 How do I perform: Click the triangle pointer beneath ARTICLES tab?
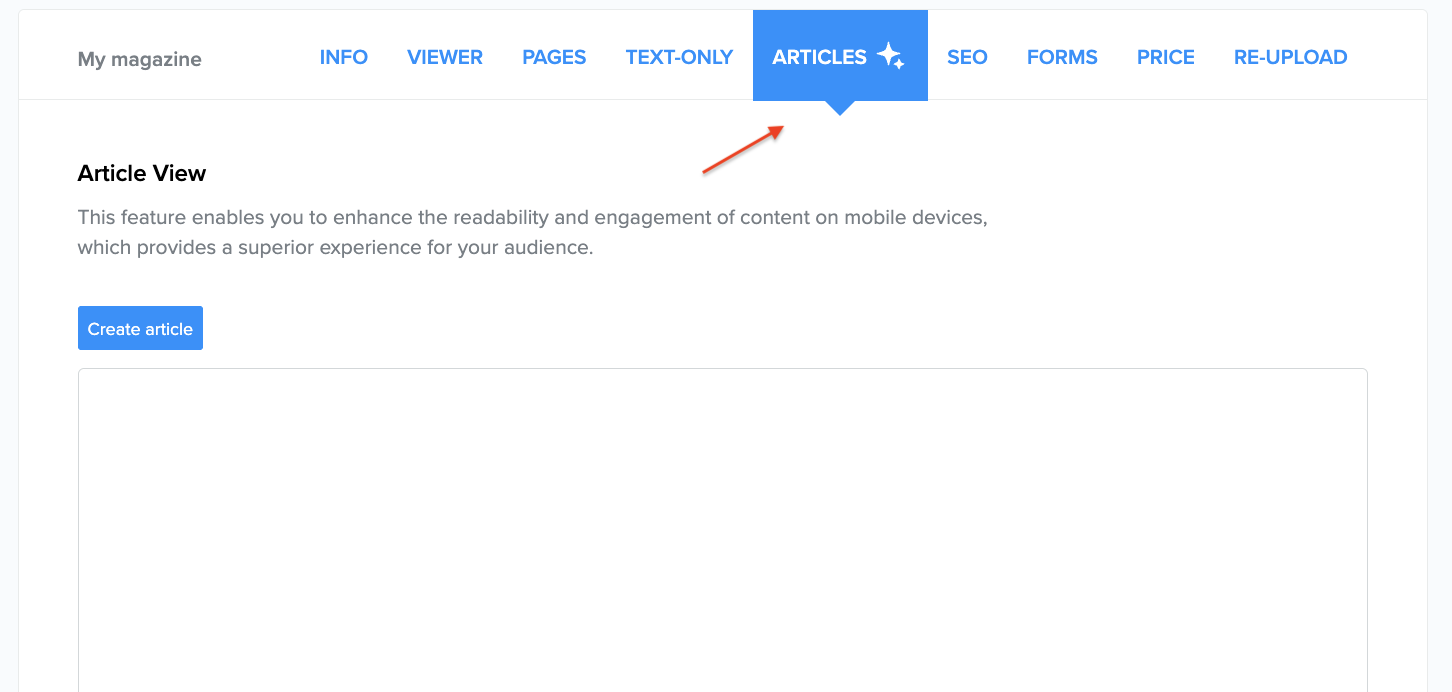pos(840,108)
